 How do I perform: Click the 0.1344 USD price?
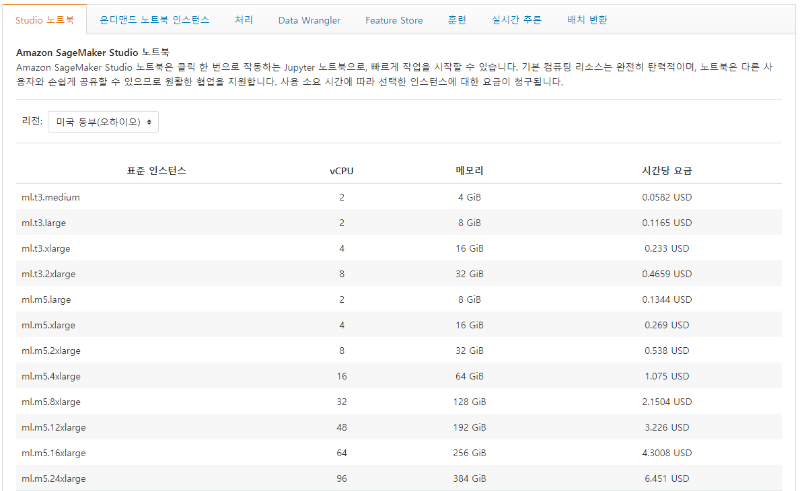click(667, 300)
